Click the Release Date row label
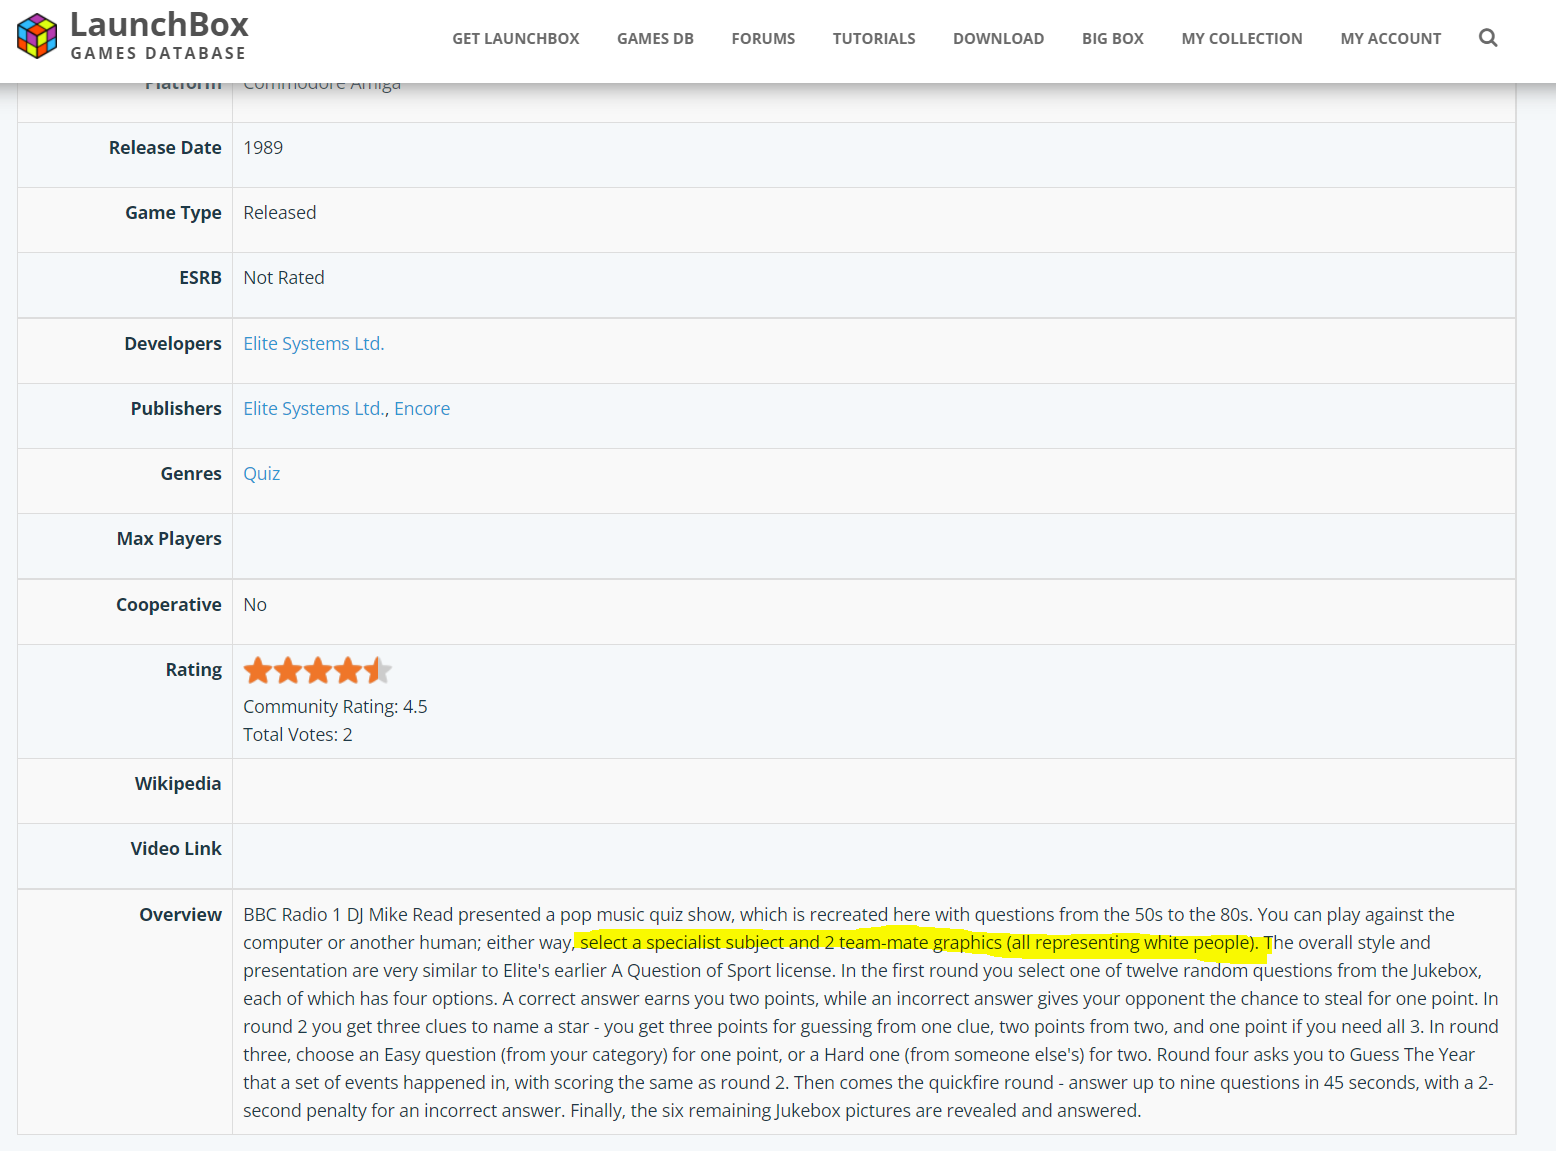 tap(165, 147)
